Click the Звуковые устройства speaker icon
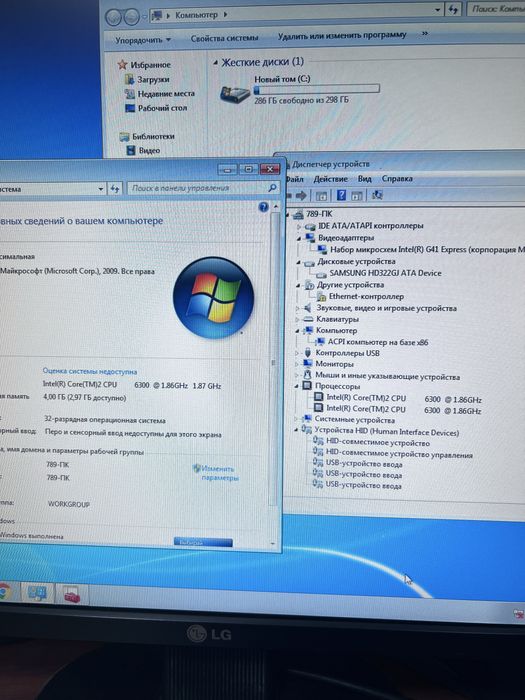The width and height of the screenshot is (525, 700). click(308, 308)
